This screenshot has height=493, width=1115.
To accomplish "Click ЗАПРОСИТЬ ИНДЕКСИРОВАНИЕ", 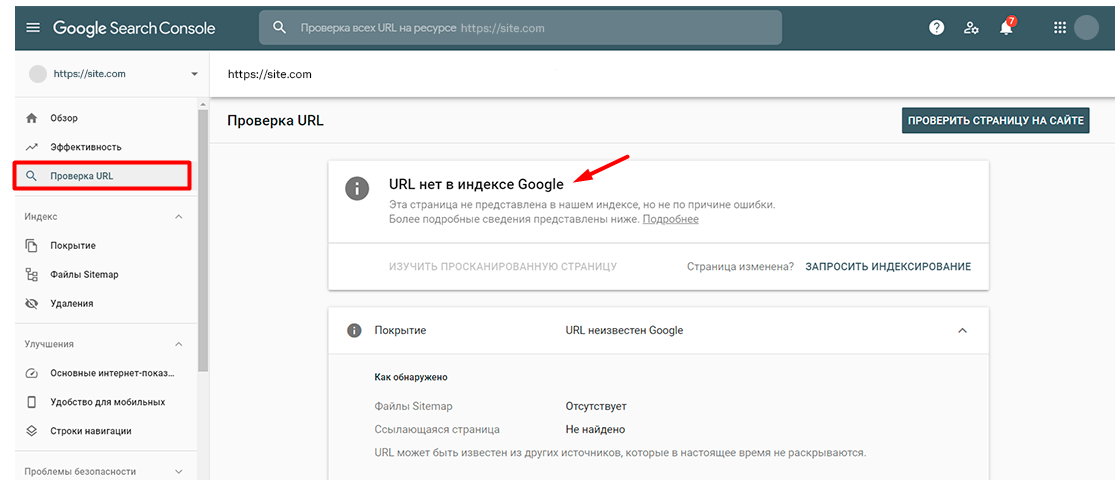I will pyautogui.click(x=888, y=267).
